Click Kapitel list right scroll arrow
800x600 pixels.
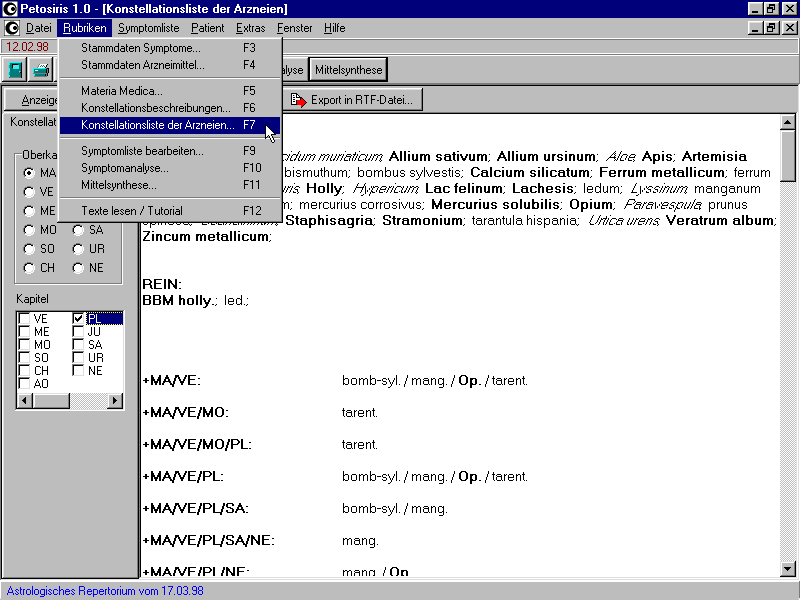(115, 401)
